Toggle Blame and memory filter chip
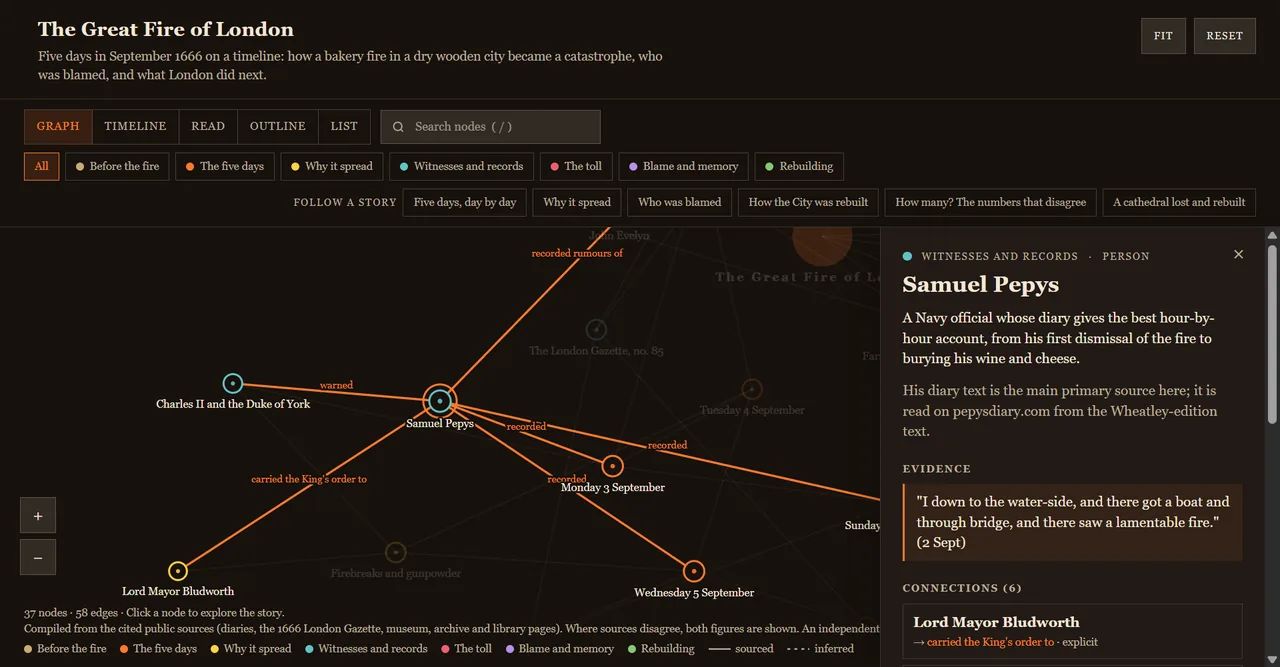The height and width of the screenshot is (667, 1280). [x=683, y=166]
